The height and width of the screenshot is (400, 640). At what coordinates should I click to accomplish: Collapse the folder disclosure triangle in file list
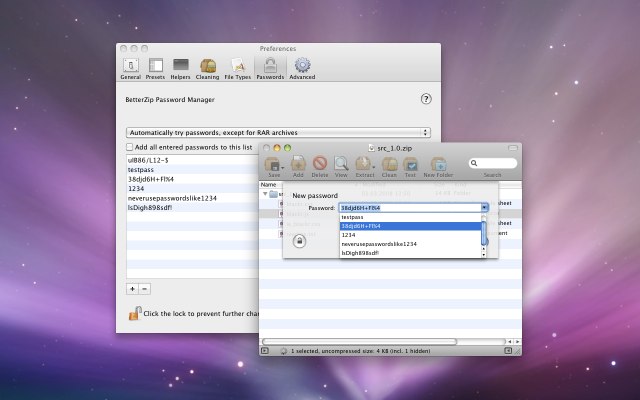point(267,194)
